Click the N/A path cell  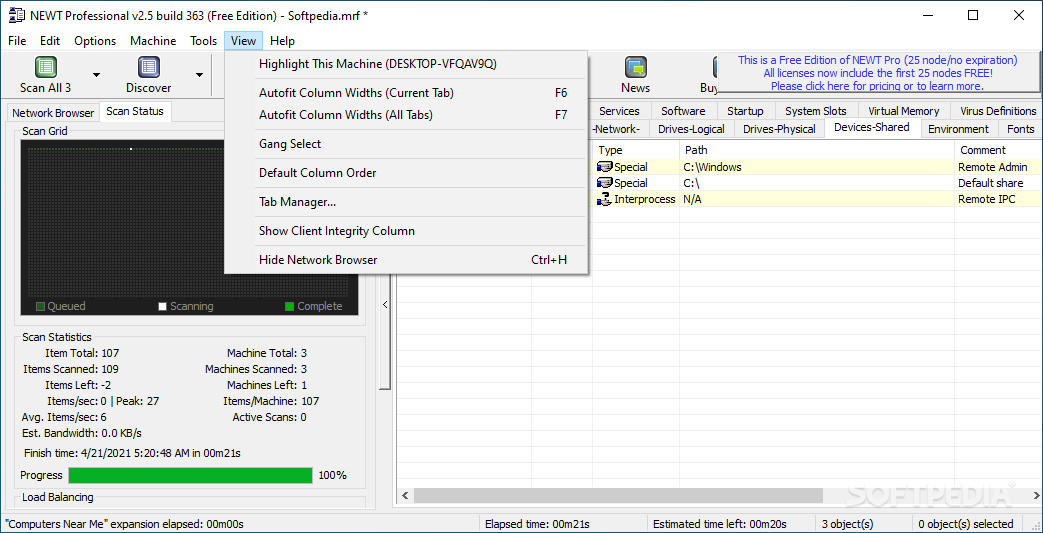tap(817, 199)
